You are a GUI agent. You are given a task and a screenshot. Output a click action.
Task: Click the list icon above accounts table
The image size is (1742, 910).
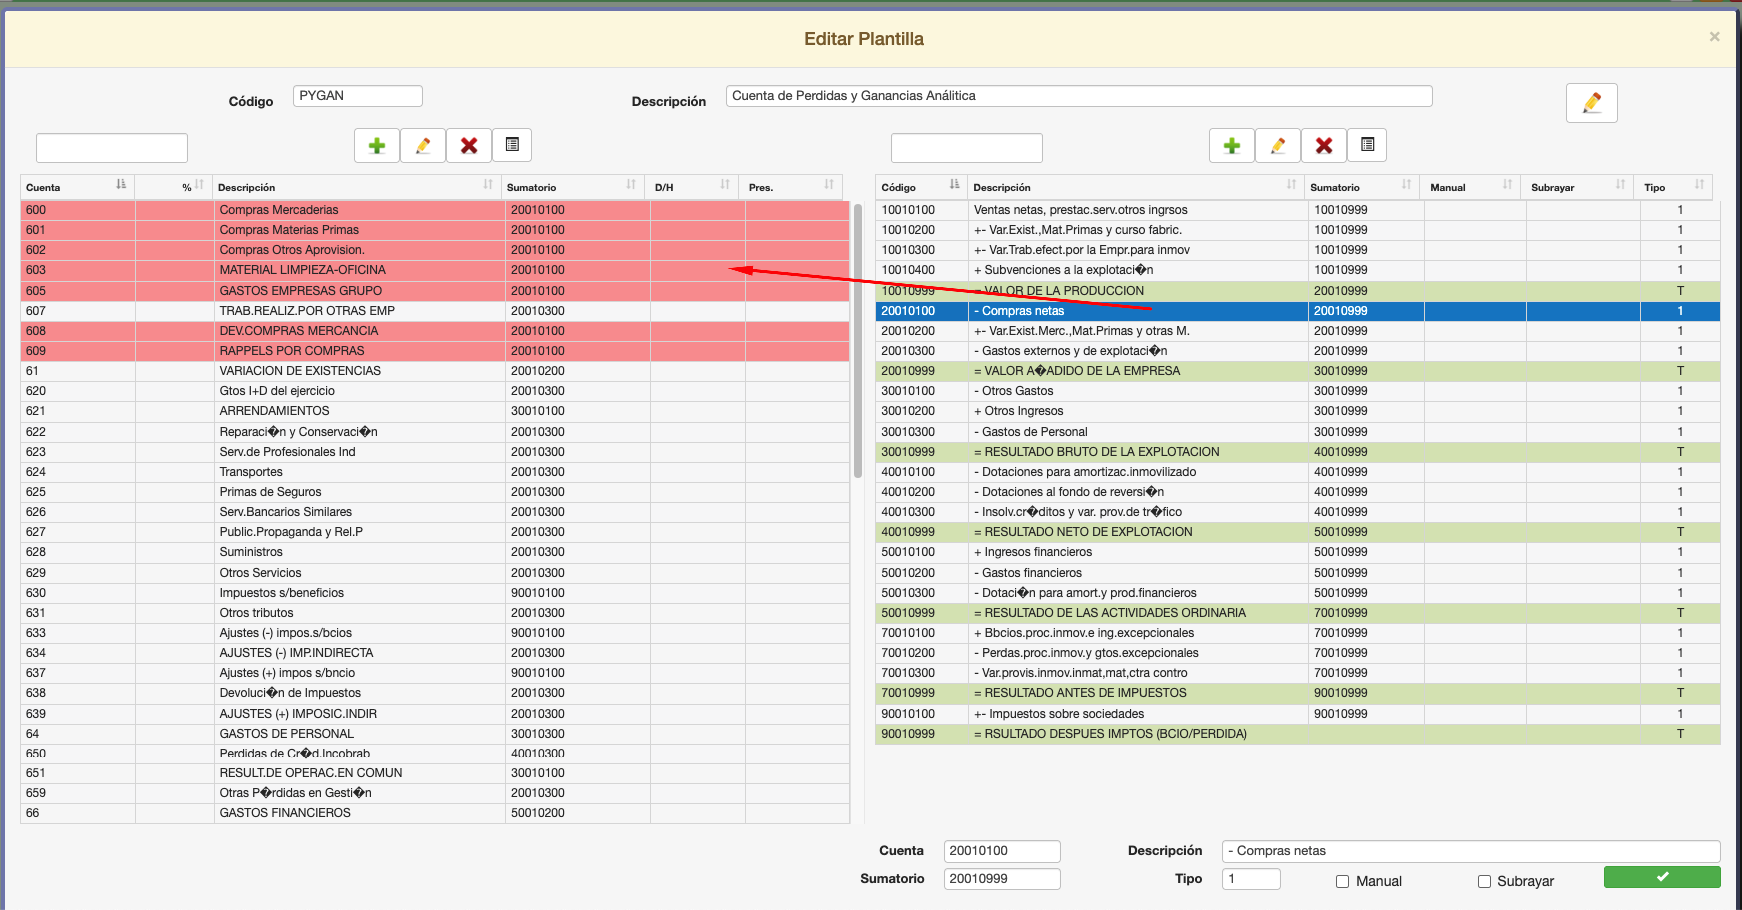click(512, 145)
